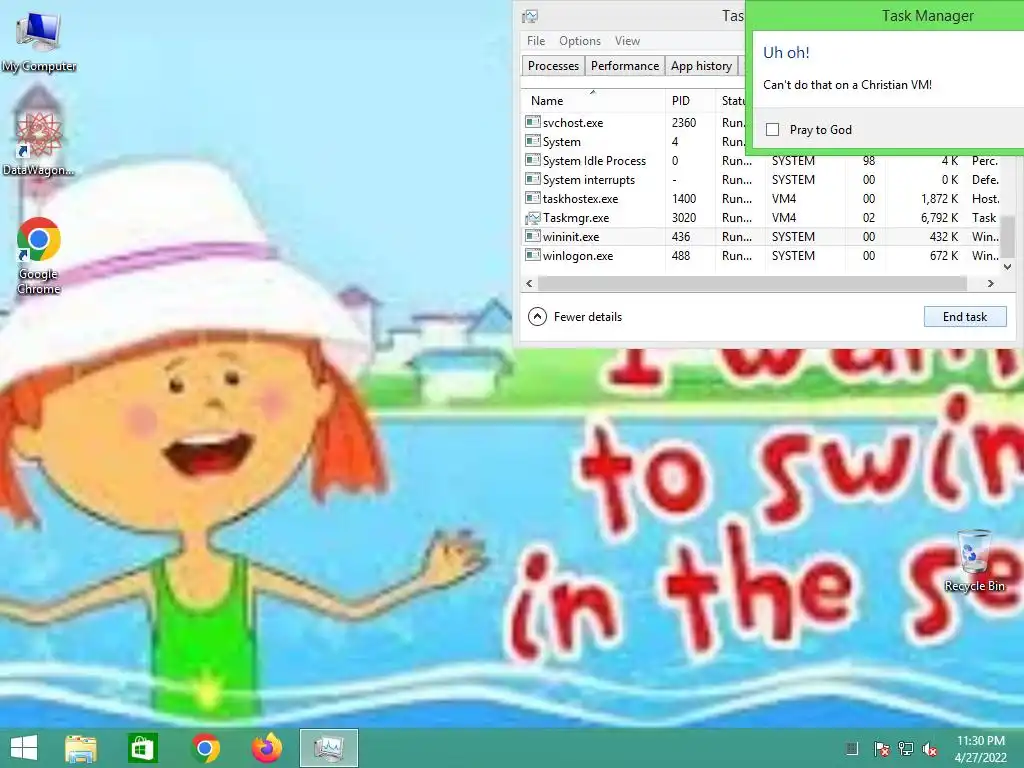Click the Taskmgr.exe process icon
Image resolution: width=1024 pixels, height=768 pixels.
pos(533,217)
